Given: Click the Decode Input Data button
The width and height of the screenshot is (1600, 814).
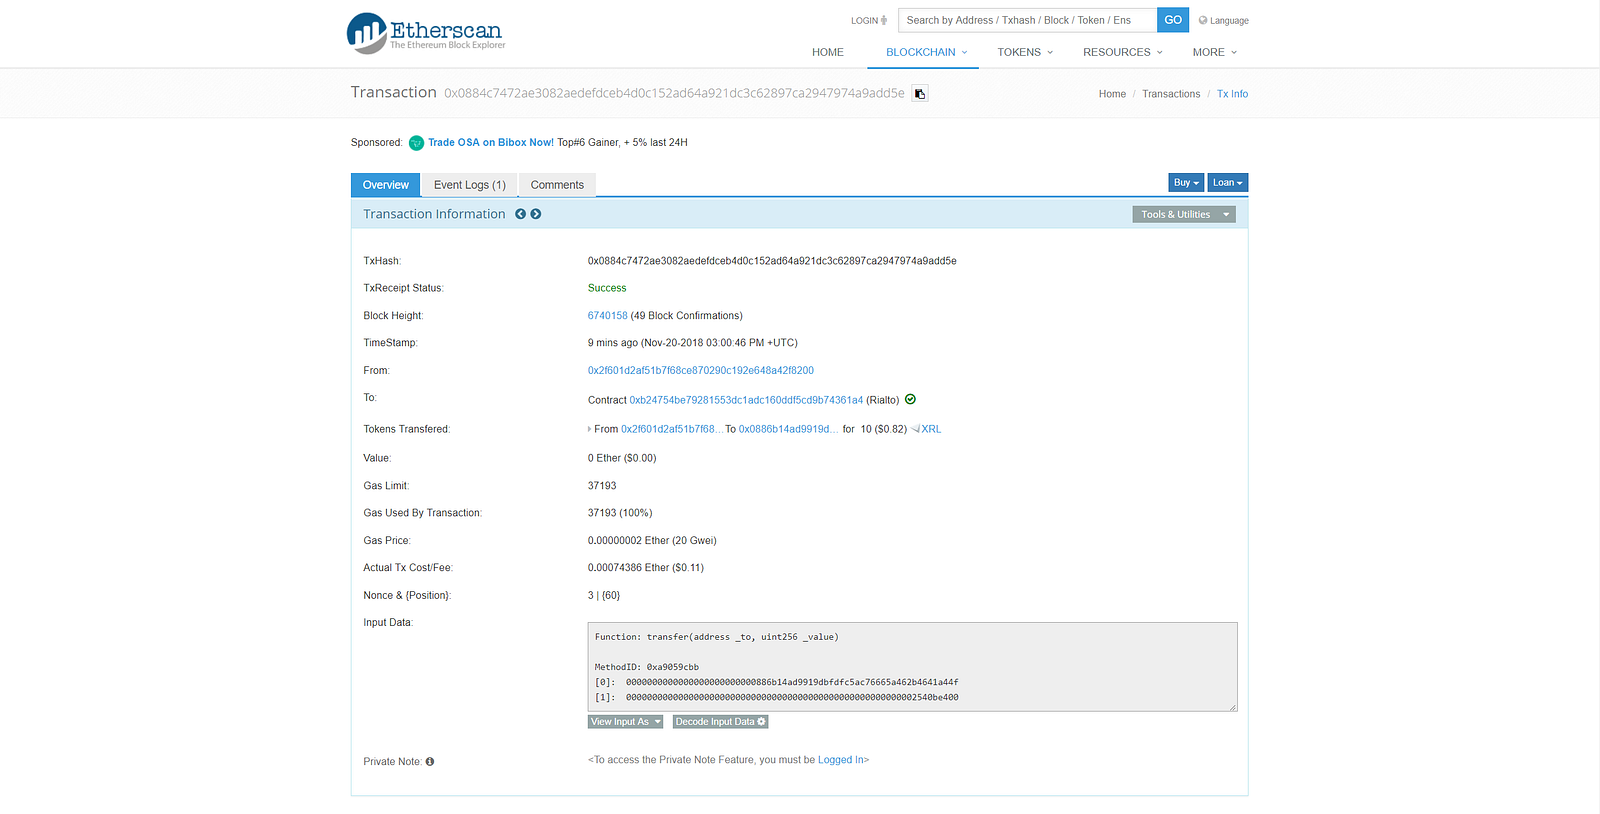Looking at the screenshot, I should point(720,722).
